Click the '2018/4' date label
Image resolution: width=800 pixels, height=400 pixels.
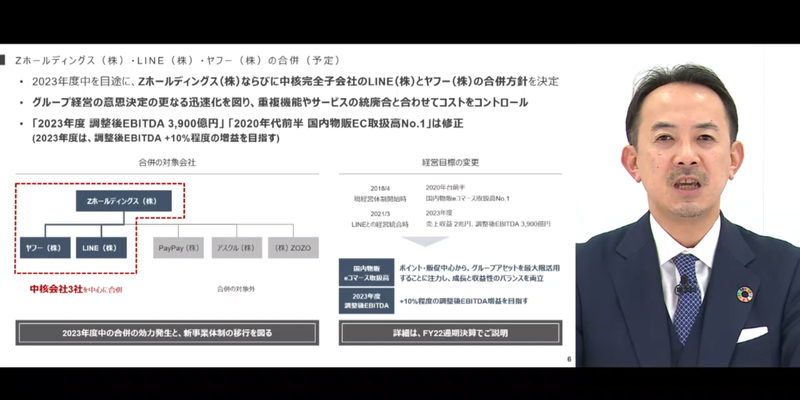tap(380, 188)
